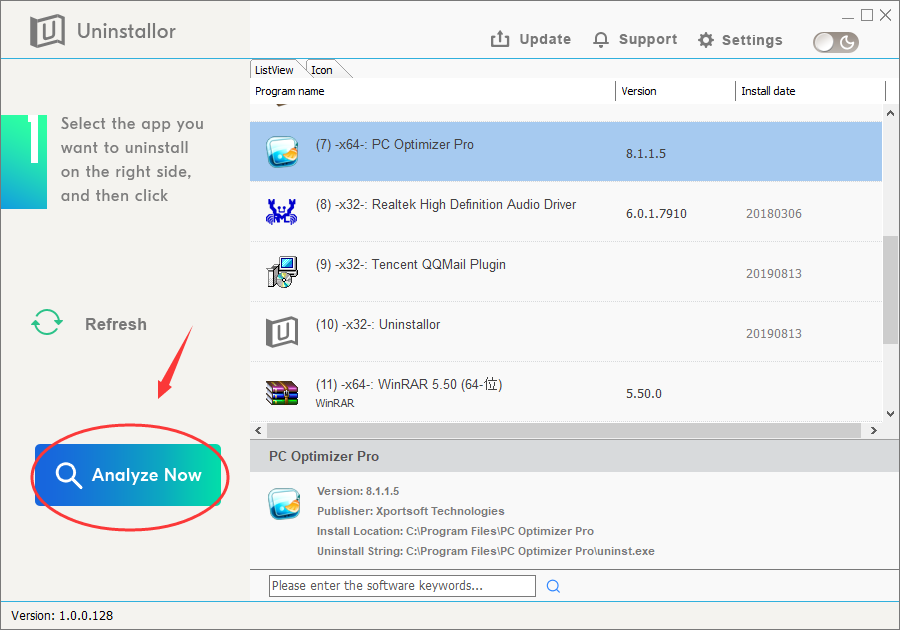Click the PC Optimizer Pro details heading
The height and width of the screenshot is (630, 900).
coord(324,456)
